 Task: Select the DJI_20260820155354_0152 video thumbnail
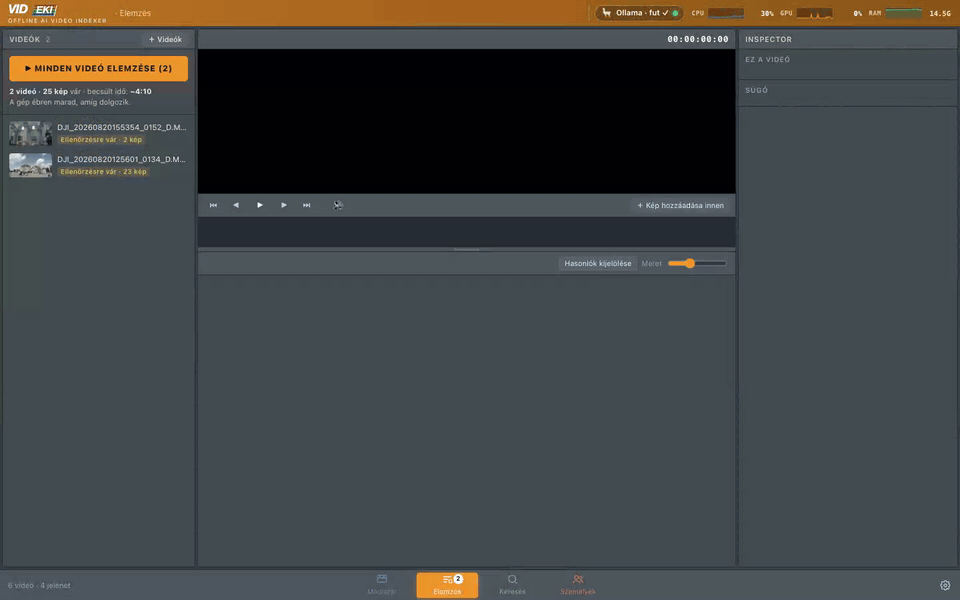(x=31, y=133)
